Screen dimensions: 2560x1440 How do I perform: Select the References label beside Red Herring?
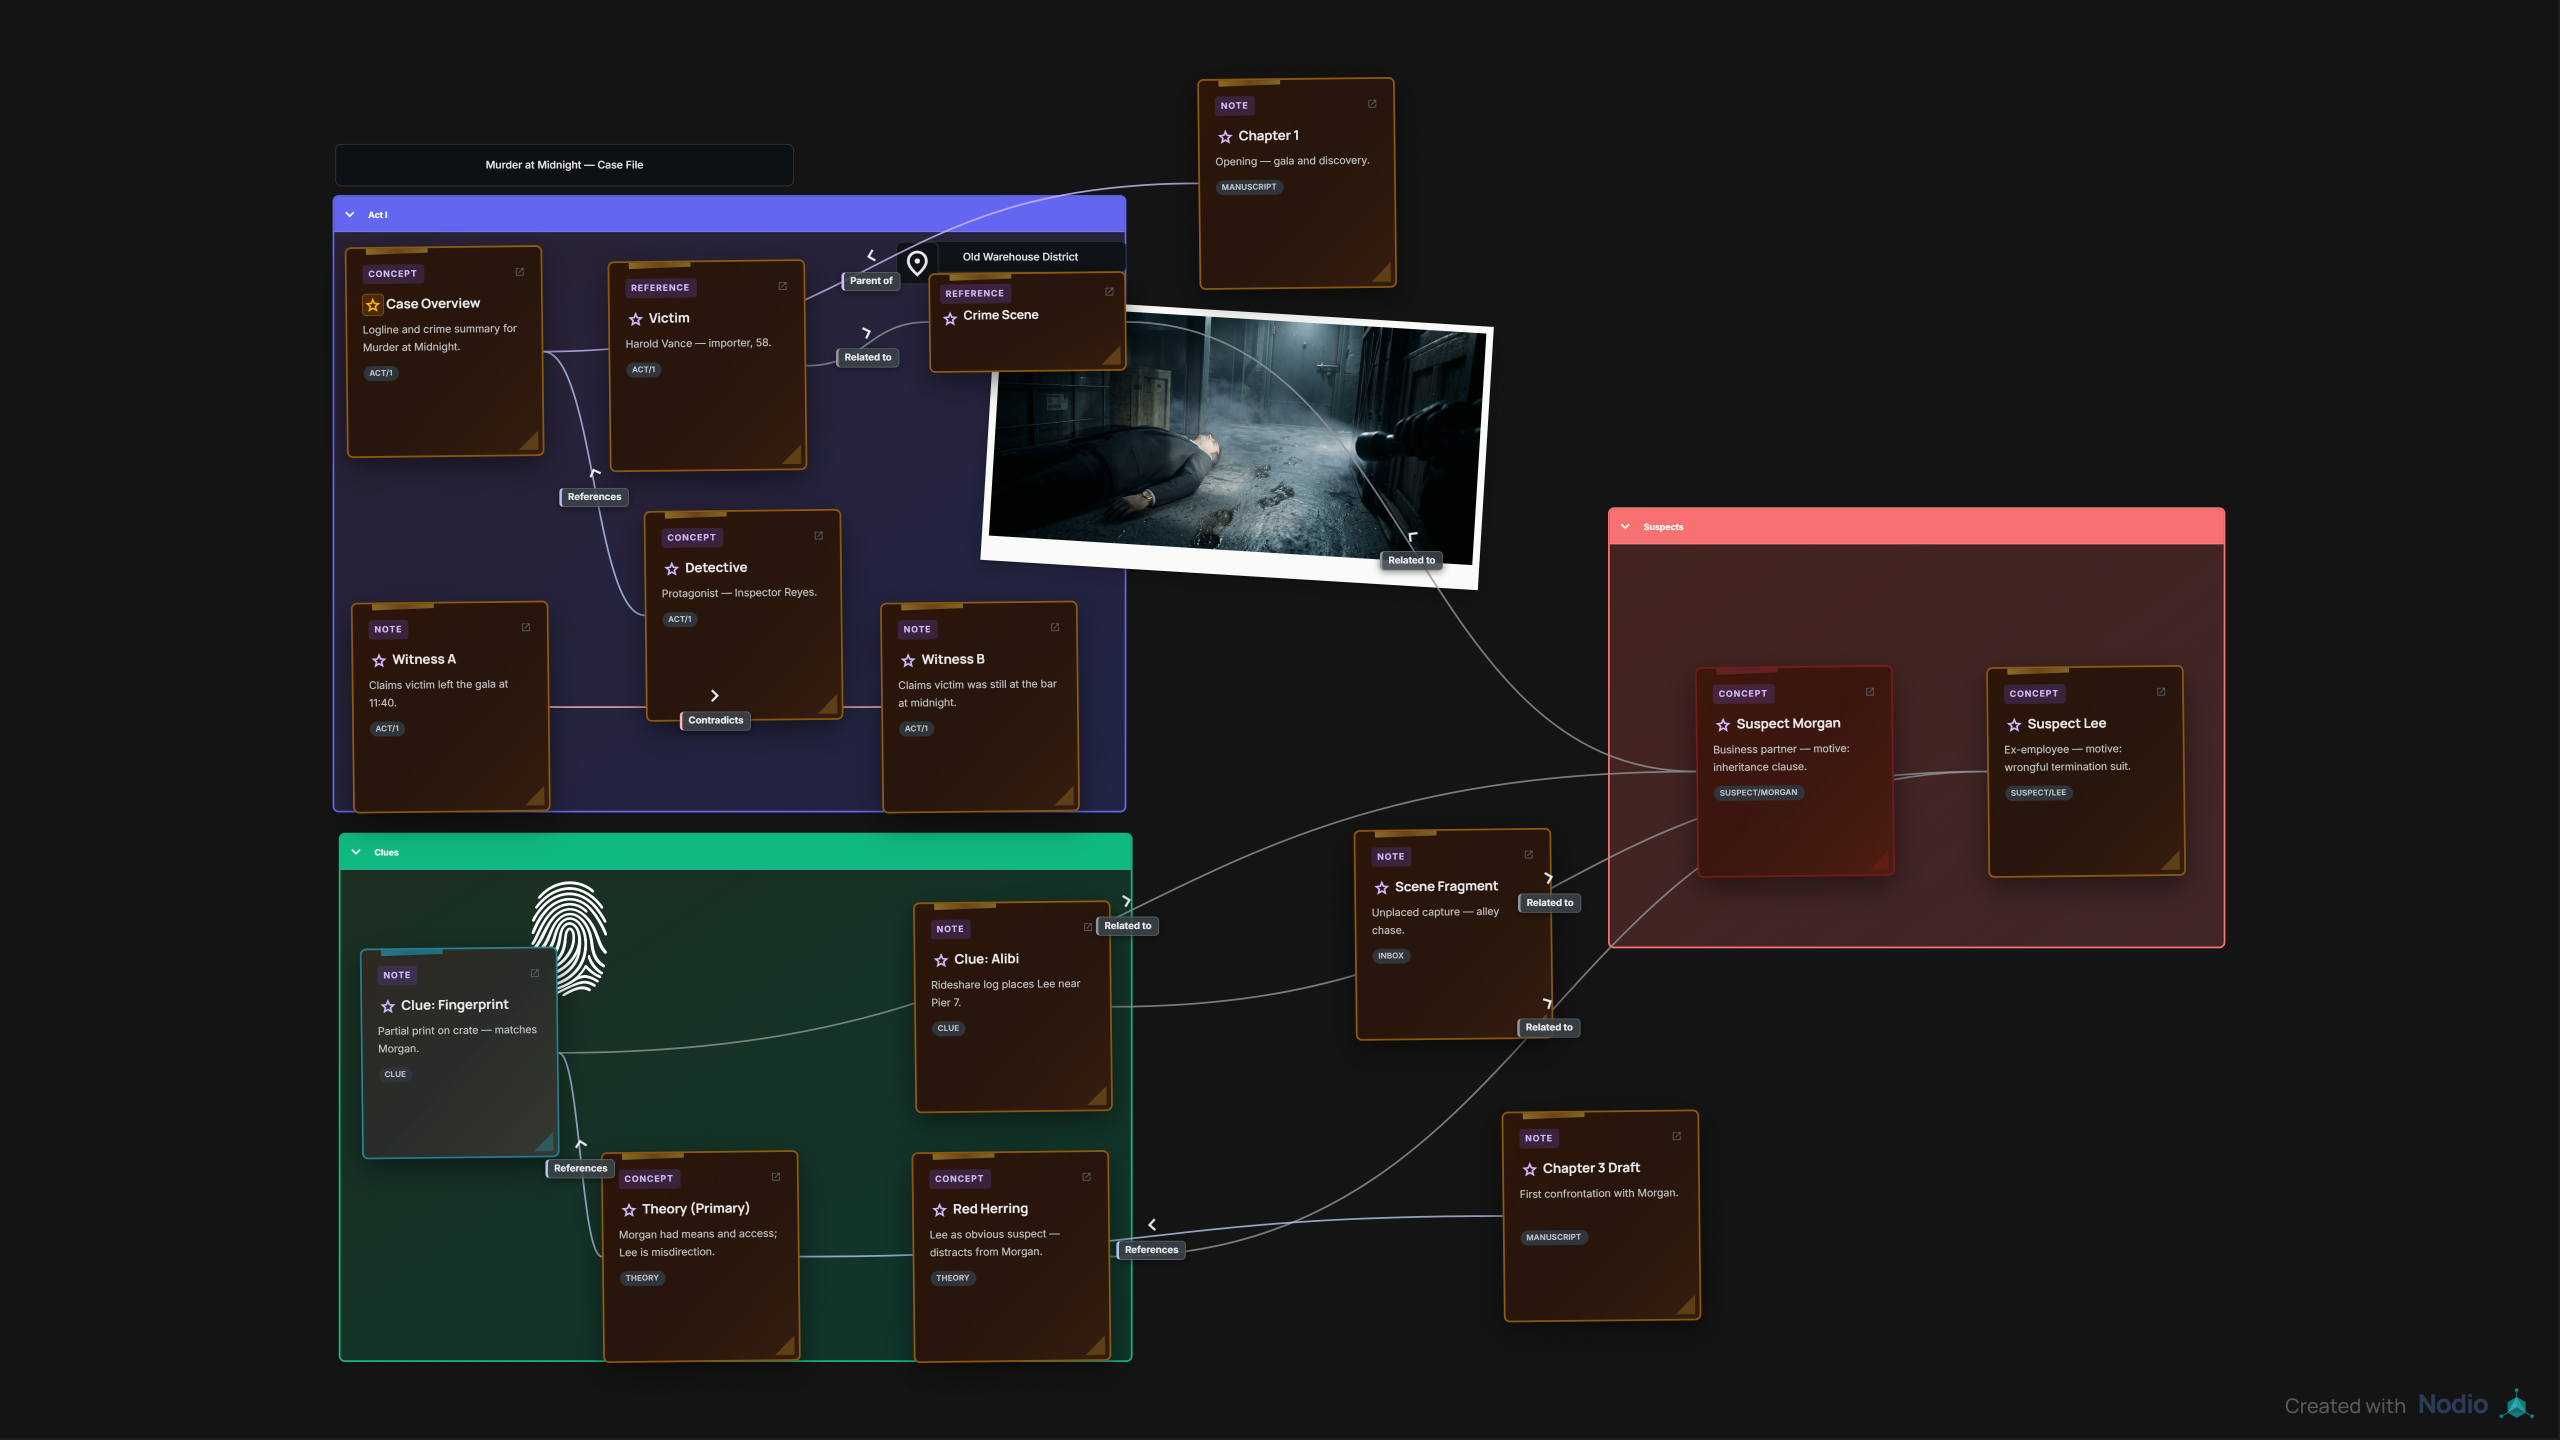point(1151,1250)
